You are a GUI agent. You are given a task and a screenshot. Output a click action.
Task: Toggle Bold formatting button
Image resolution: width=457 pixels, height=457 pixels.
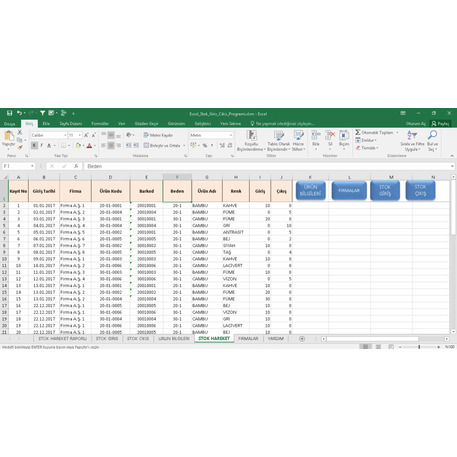(34, 145)
